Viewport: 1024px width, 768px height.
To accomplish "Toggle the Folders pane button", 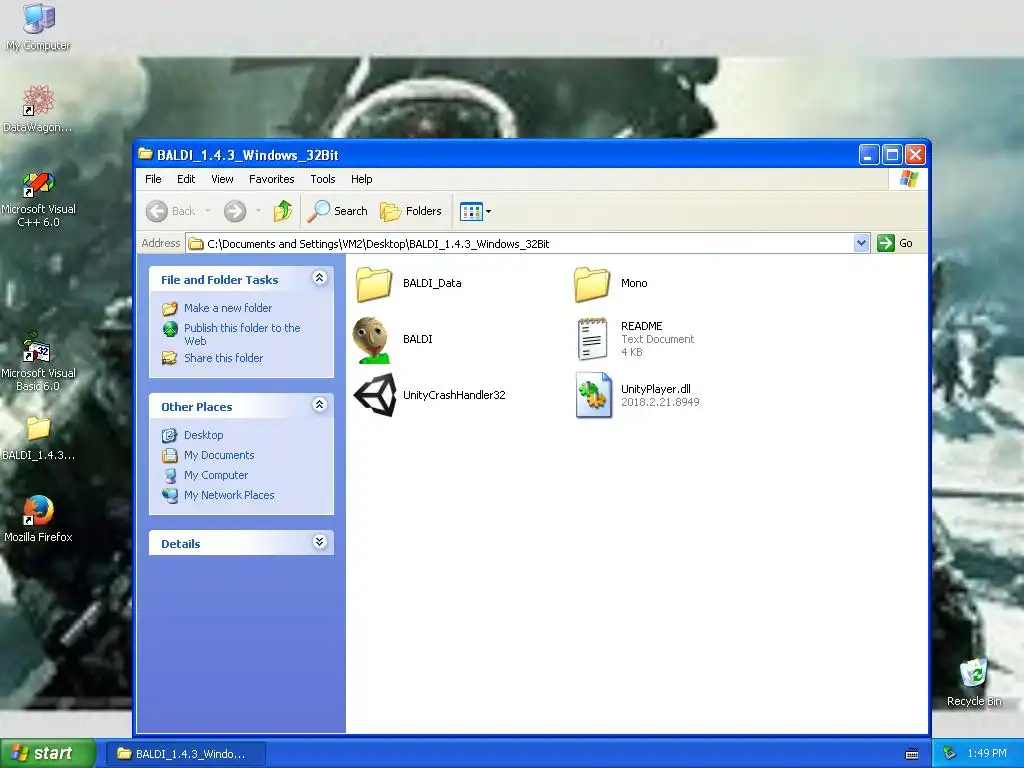I will (411, 211).
